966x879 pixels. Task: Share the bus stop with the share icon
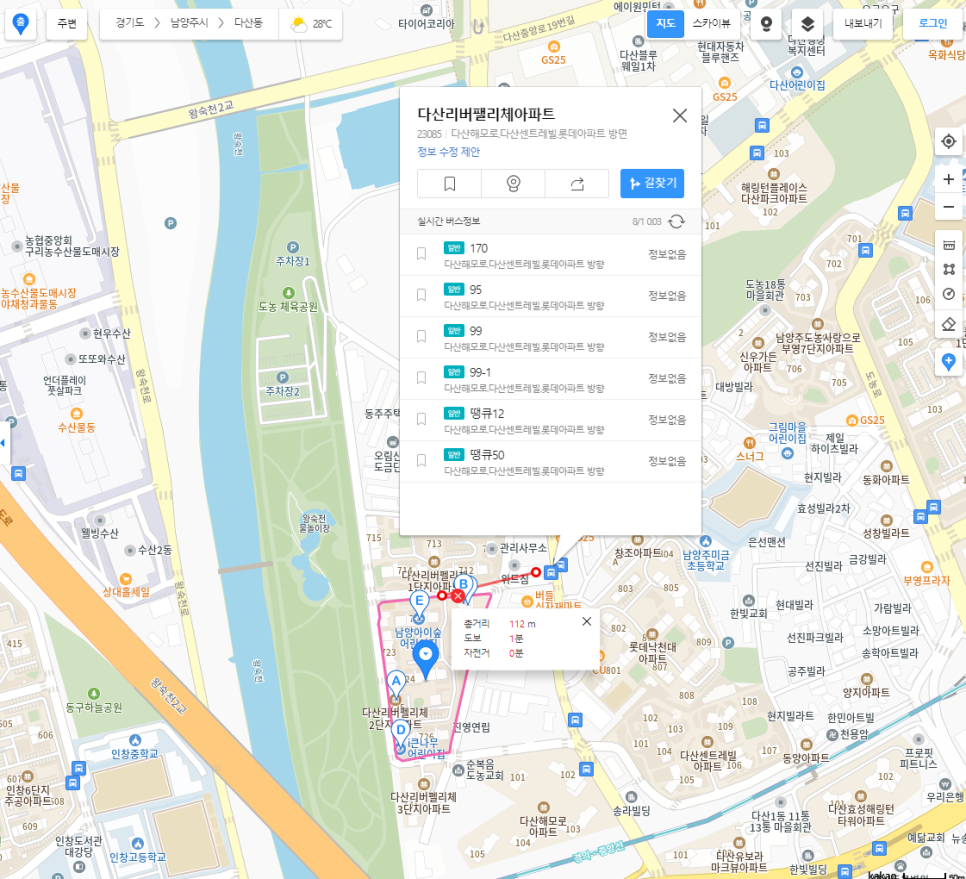coord(577,184)
